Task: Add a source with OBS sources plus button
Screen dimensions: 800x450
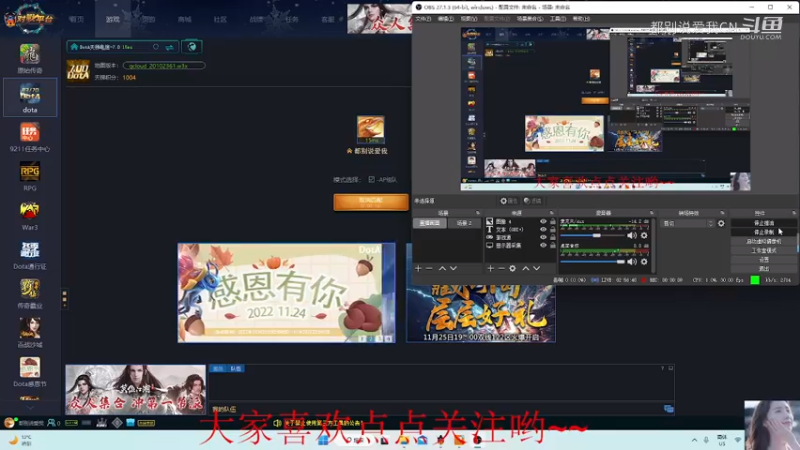Action: [490, 268]
